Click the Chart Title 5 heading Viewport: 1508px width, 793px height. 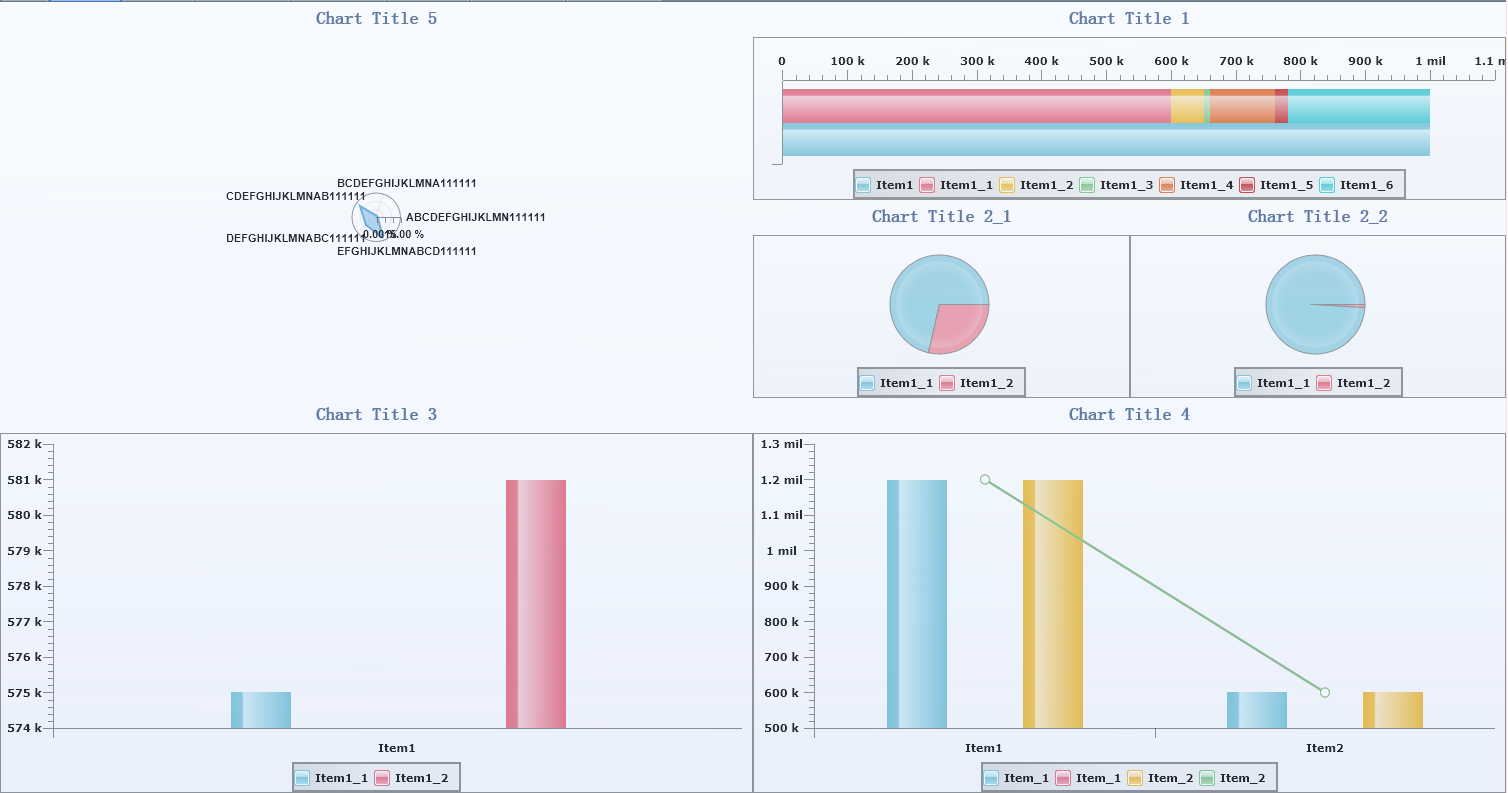(376, 18)
